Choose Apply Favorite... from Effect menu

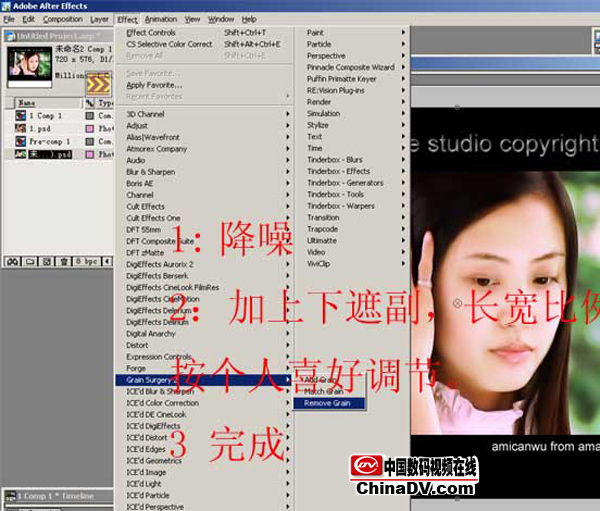(x=204, y=85)
